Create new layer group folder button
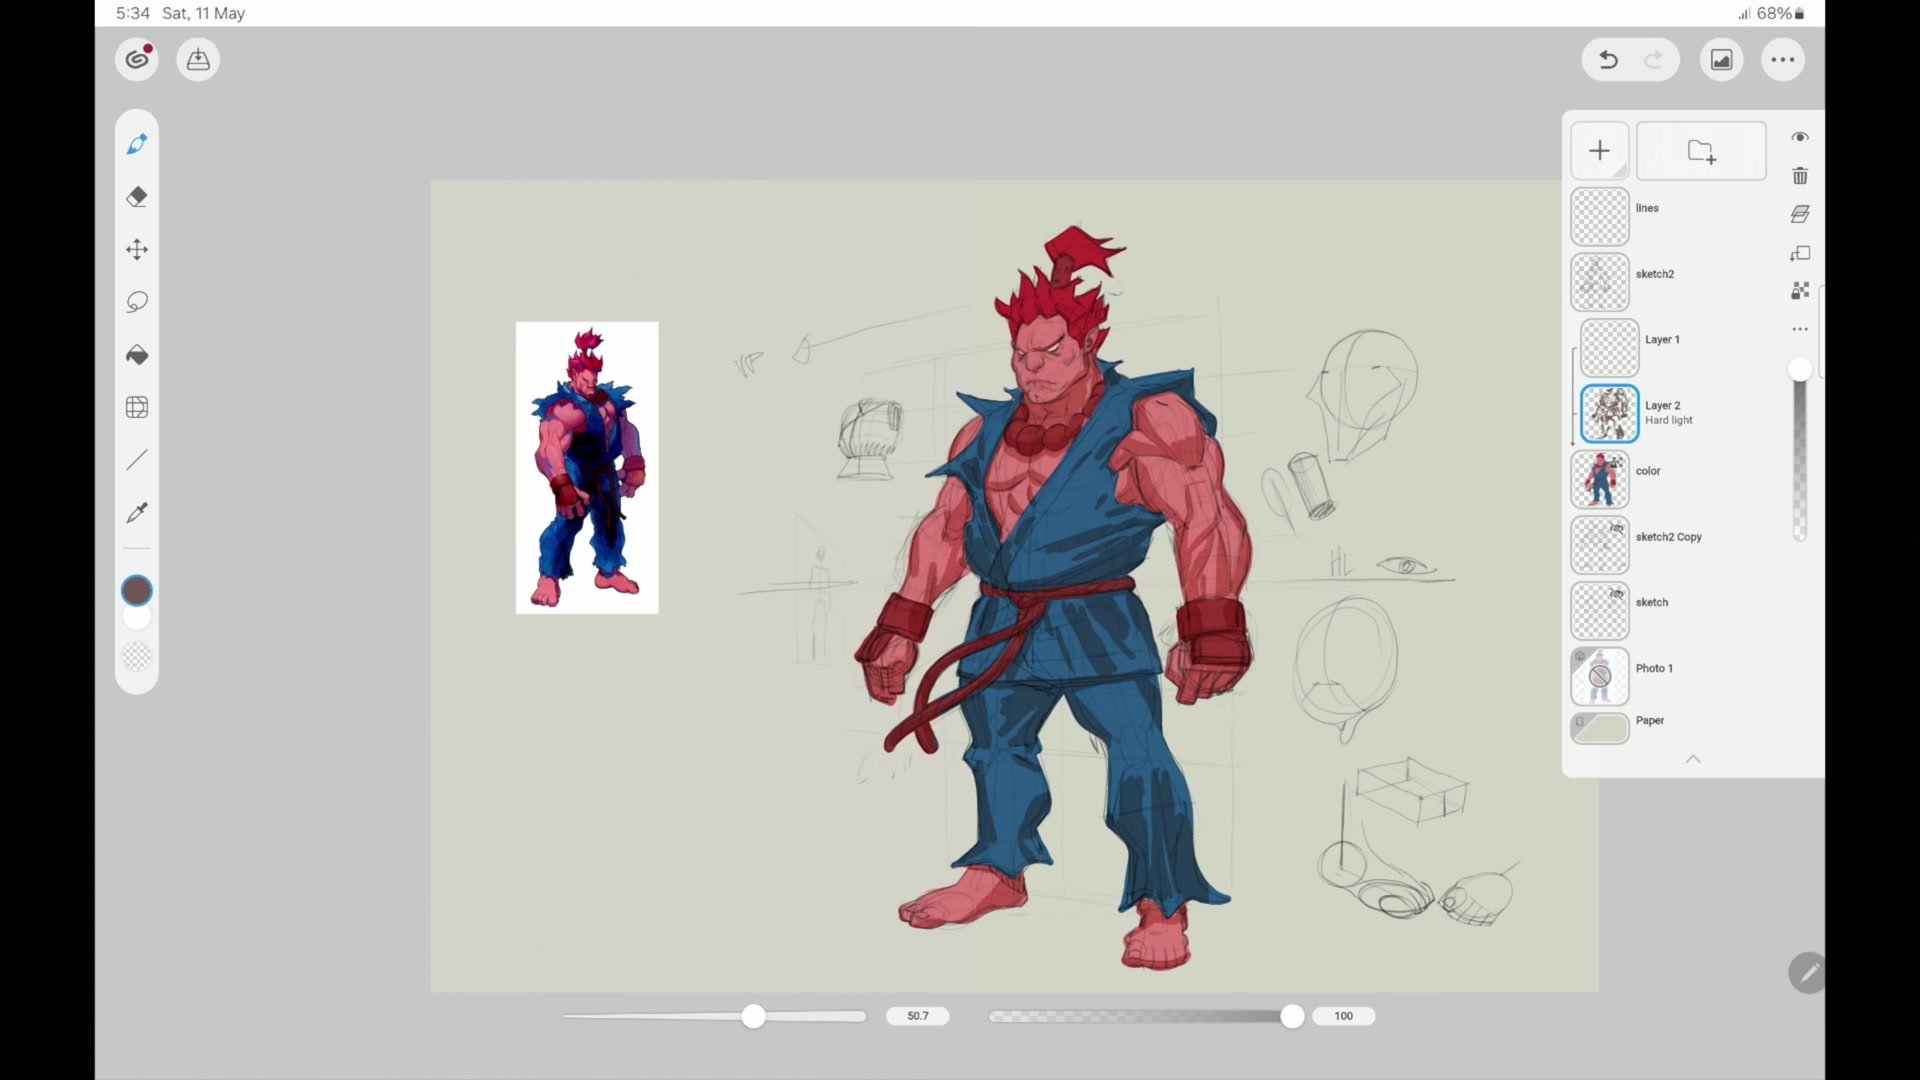This screenshot has height=1080, width=1920. pos(1701,151)
